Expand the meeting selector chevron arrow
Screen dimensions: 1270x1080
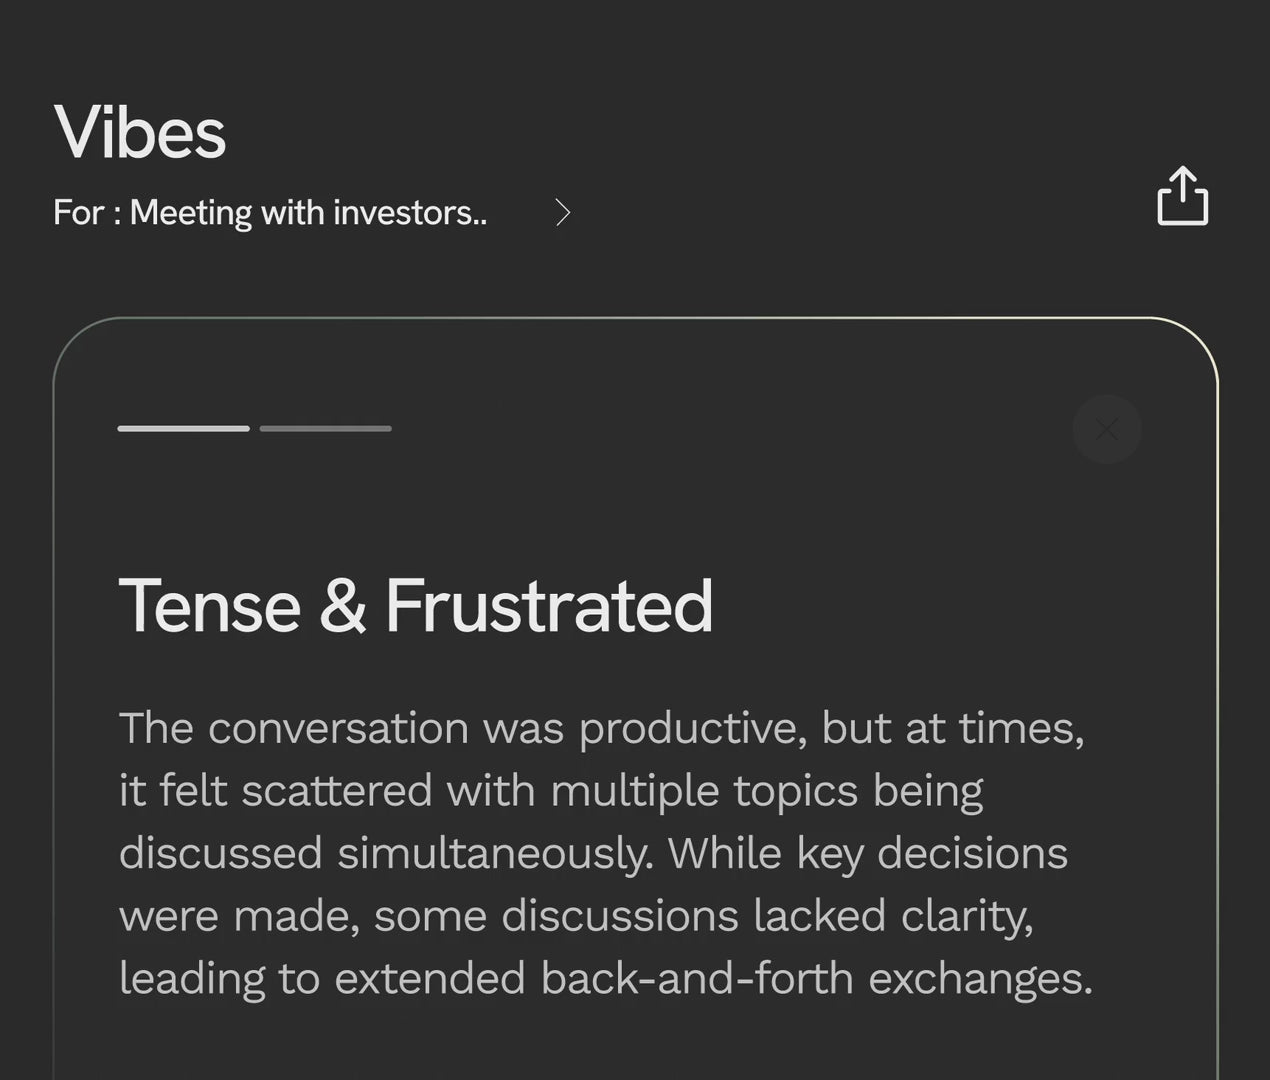[563, 213]
